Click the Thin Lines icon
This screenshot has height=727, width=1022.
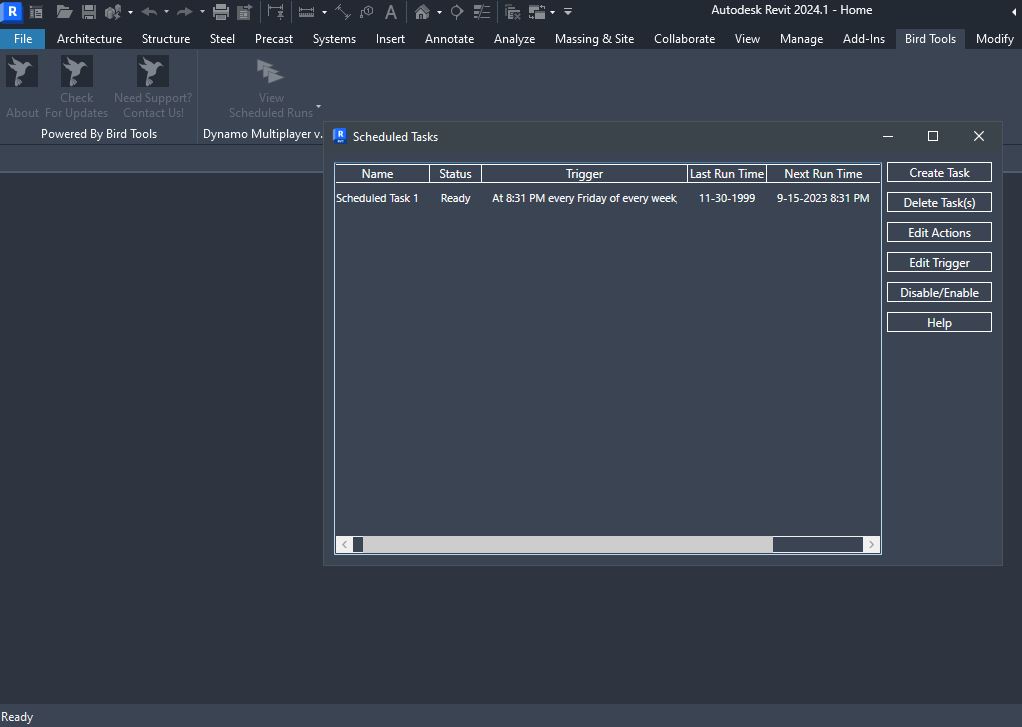(x=482, y=12)
